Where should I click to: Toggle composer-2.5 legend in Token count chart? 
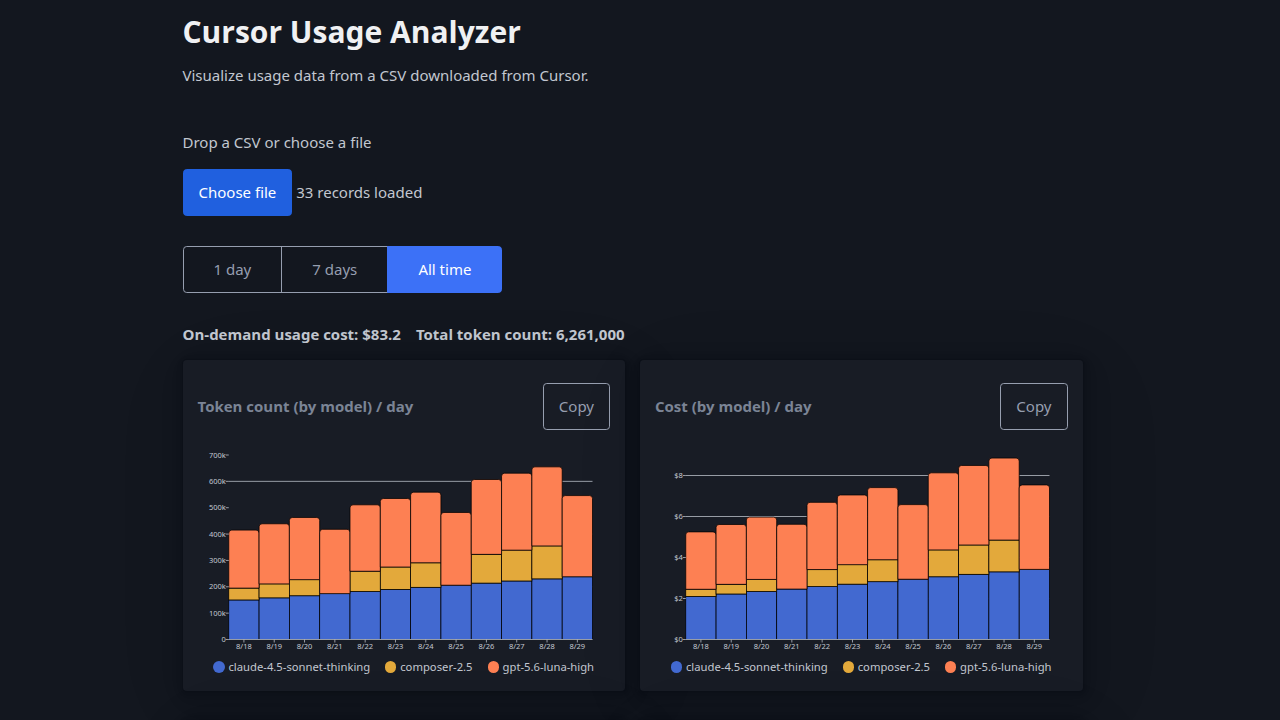(x=428, y=667)
